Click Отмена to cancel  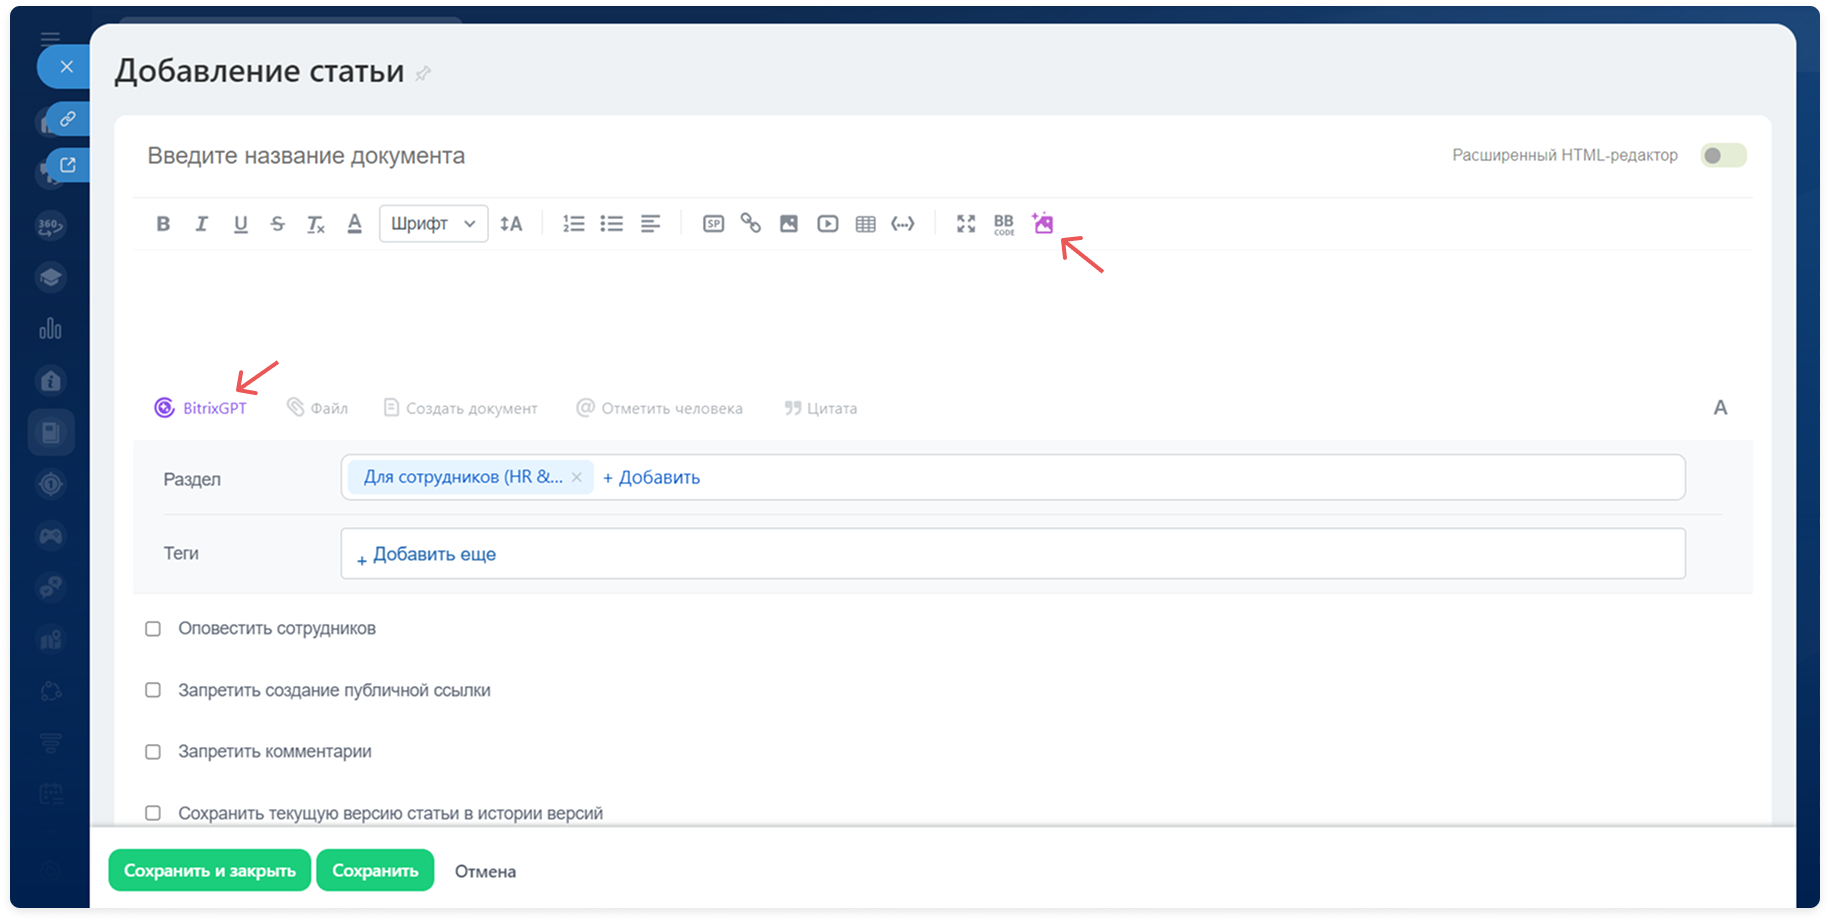[485, 871]
